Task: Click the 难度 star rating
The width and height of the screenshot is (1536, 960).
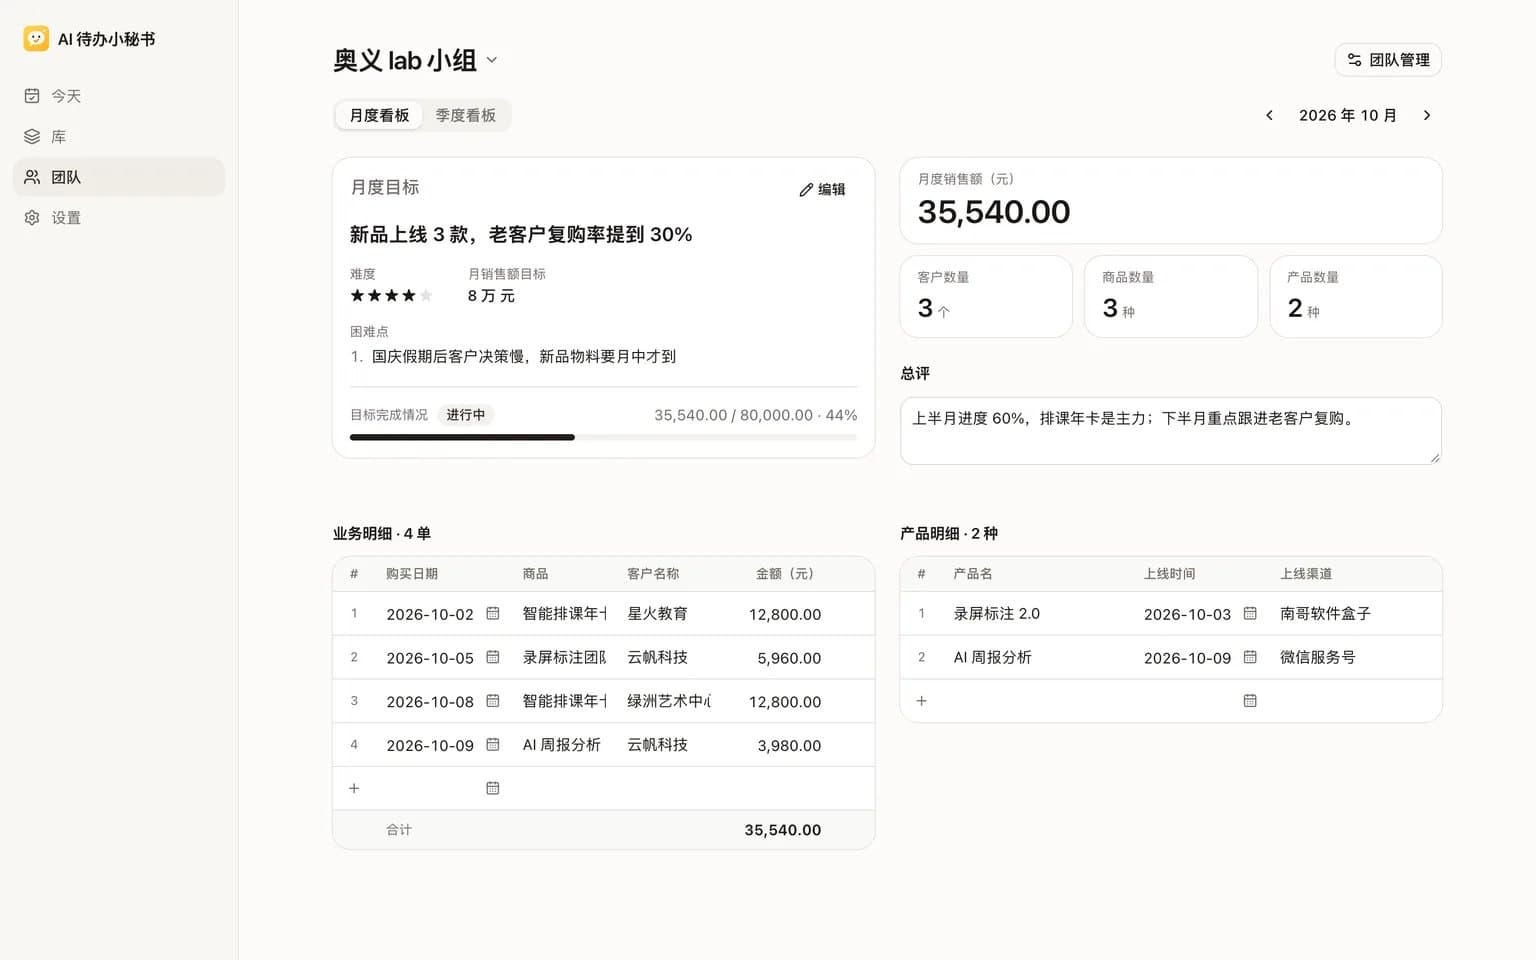Action: pos(391,295)
